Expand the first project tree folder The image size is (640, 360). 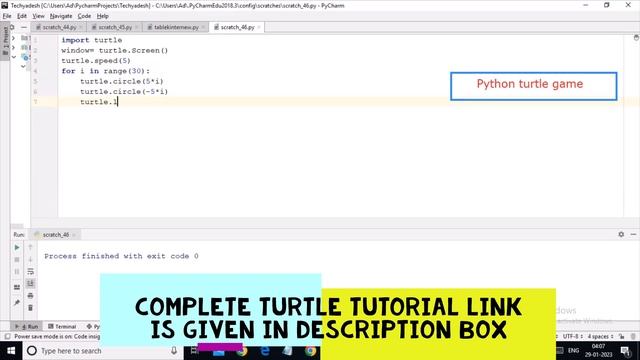(x=13, y=38)
